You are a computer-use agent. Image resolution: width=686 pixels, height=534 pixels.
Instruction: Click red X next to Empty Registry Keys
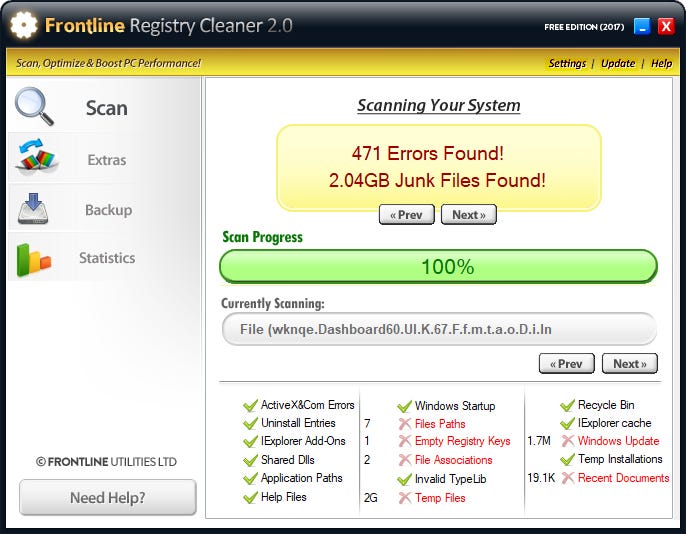tap(405, 441)
